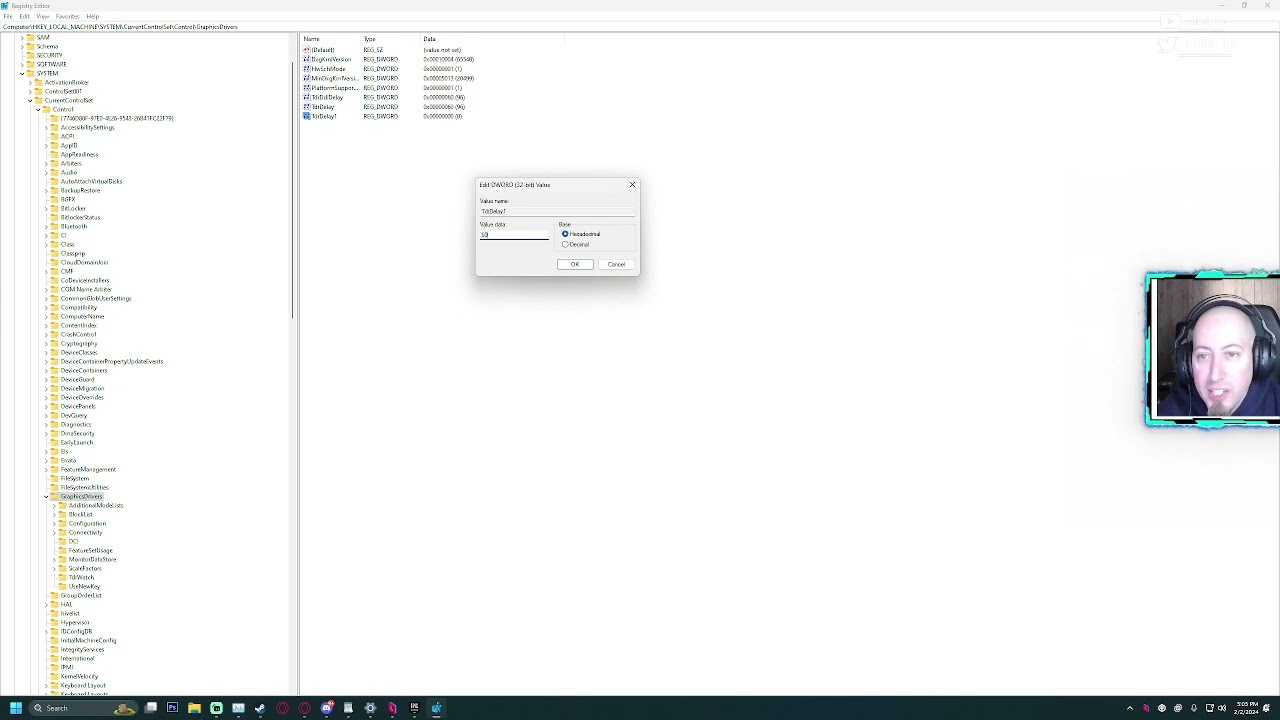Select the (Default) value icon

[307, 50]
